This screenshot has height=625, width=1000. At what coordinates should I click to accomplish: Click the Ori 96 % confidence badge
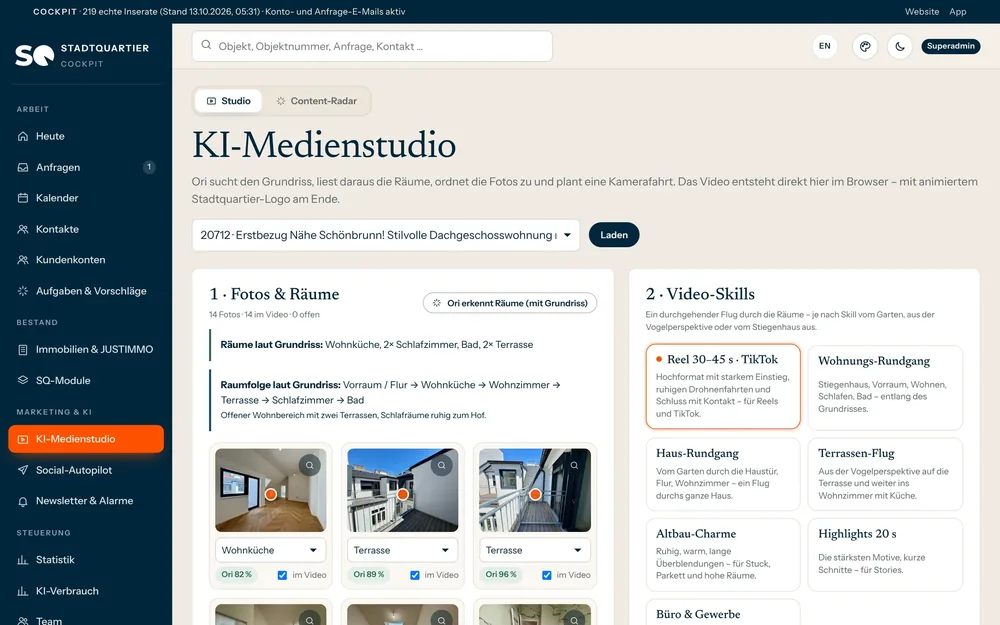(x=501, y=575)
